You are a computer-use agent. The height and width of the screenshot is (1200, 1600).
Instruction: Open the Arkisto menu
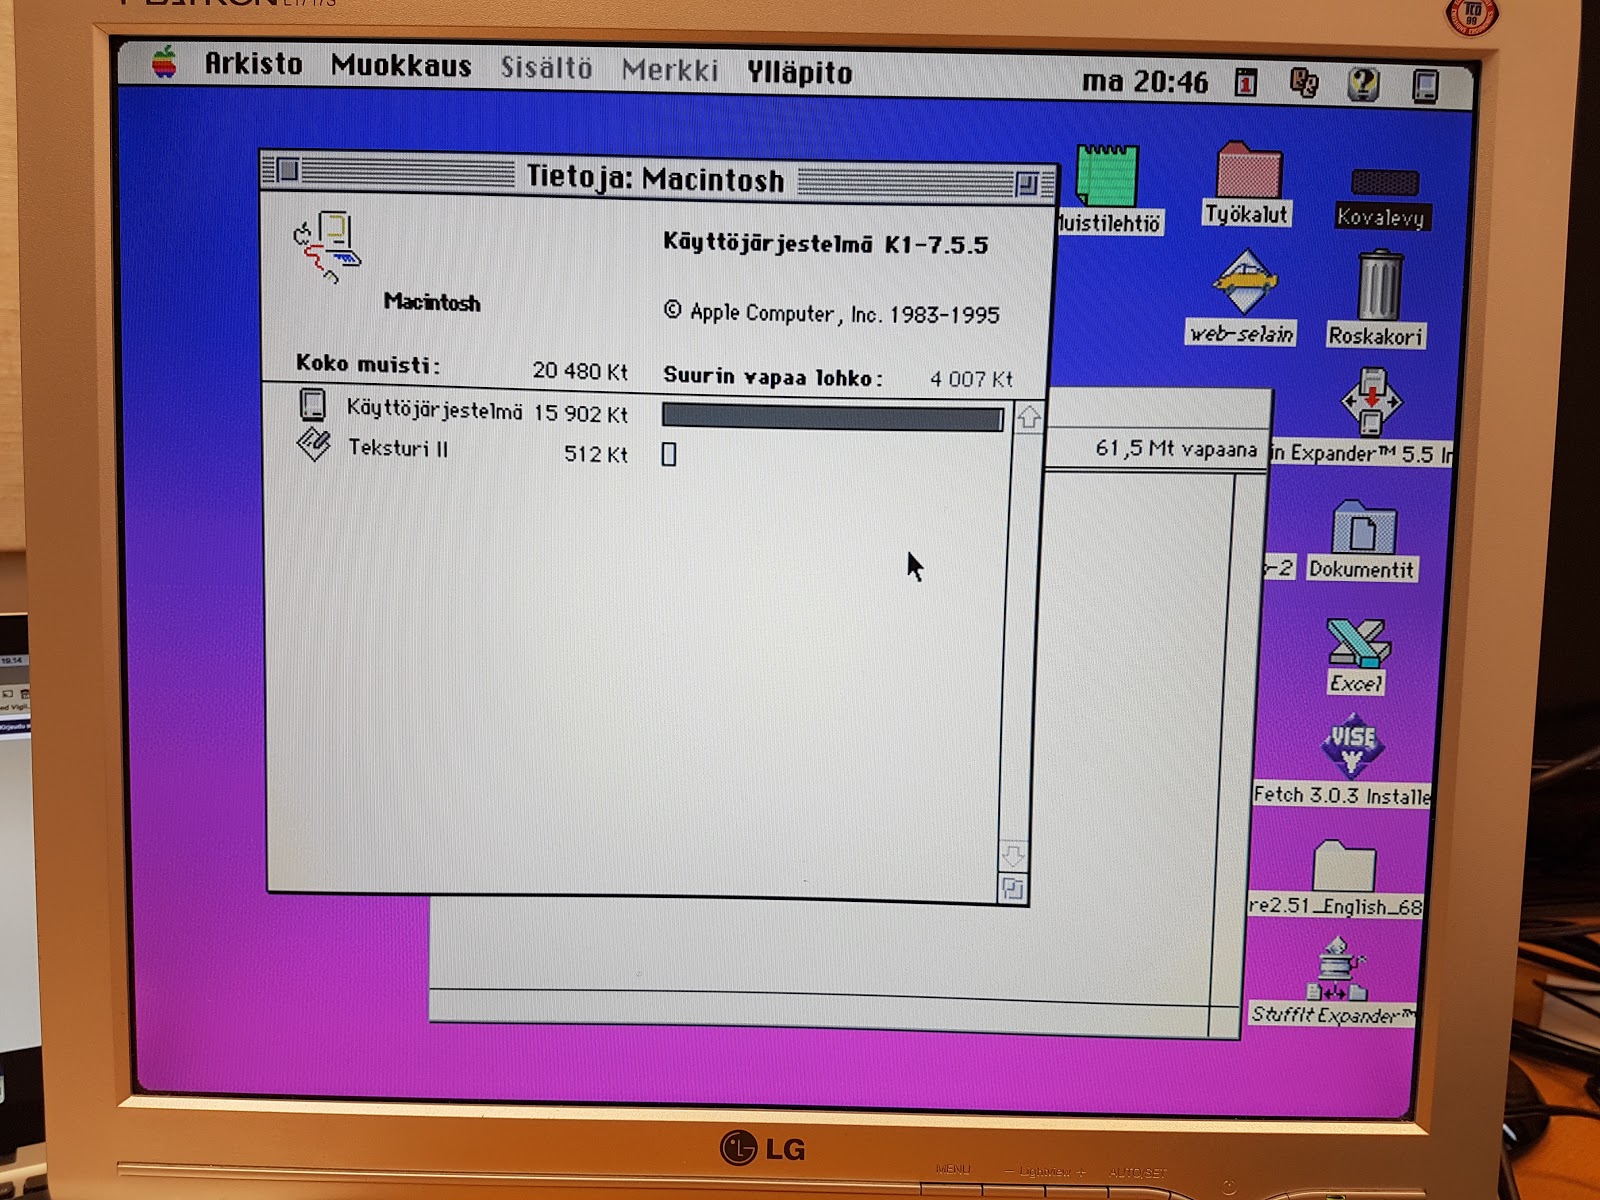coord(253,64)
